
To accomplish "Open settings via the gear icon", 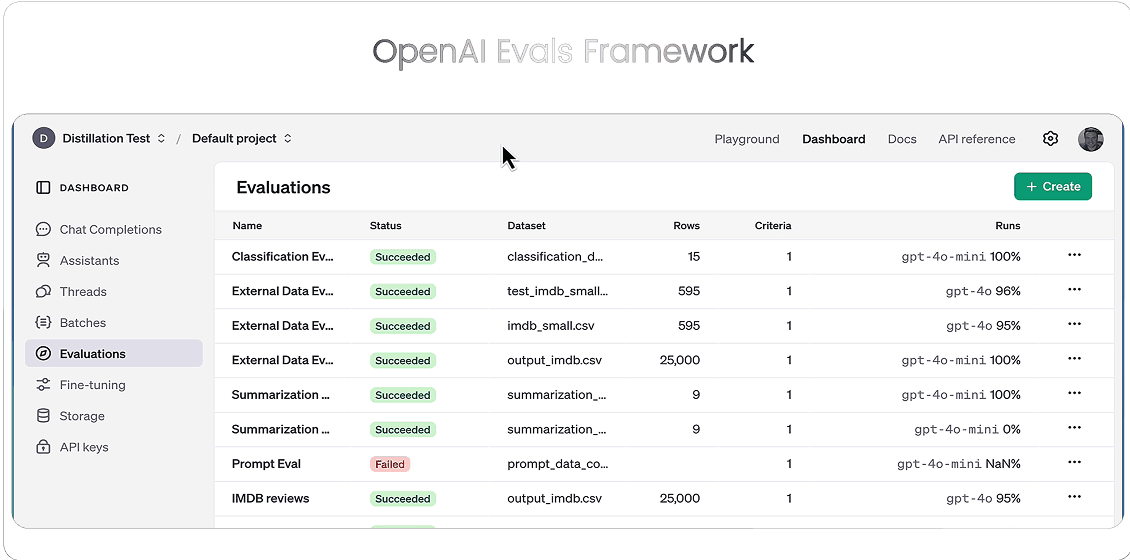I will pyautogui.click(x=1050, y=138).
